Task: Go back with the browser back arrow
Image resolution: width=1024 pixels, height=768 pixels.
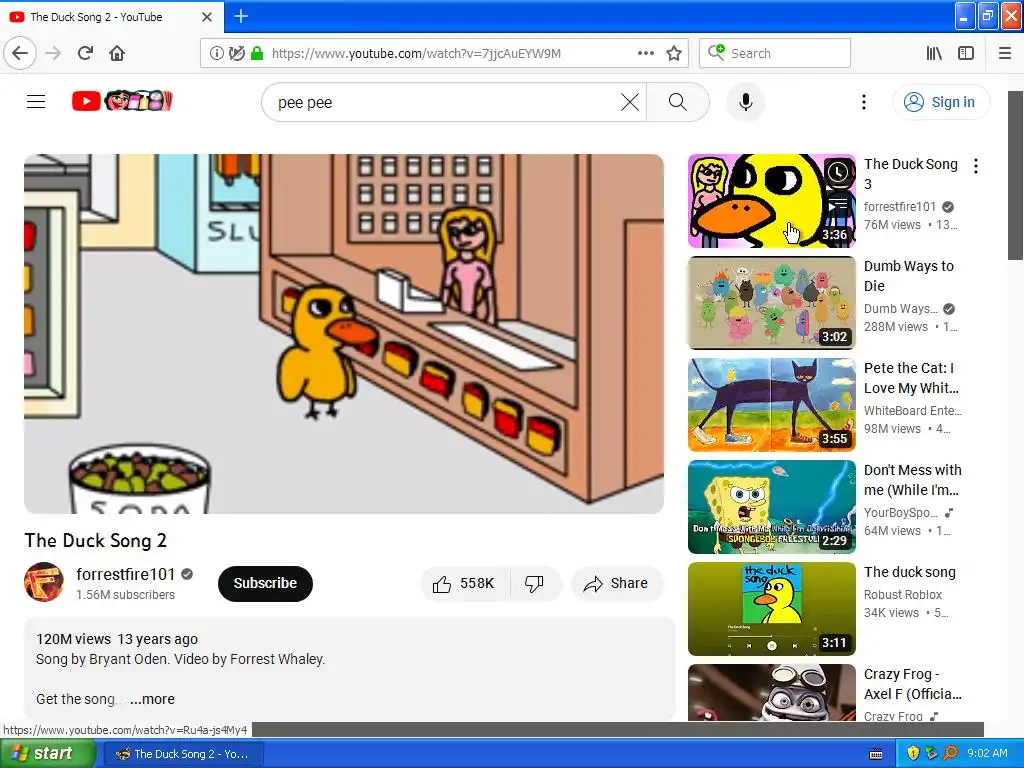Action: pyautogui.click(x=20, y=53)
